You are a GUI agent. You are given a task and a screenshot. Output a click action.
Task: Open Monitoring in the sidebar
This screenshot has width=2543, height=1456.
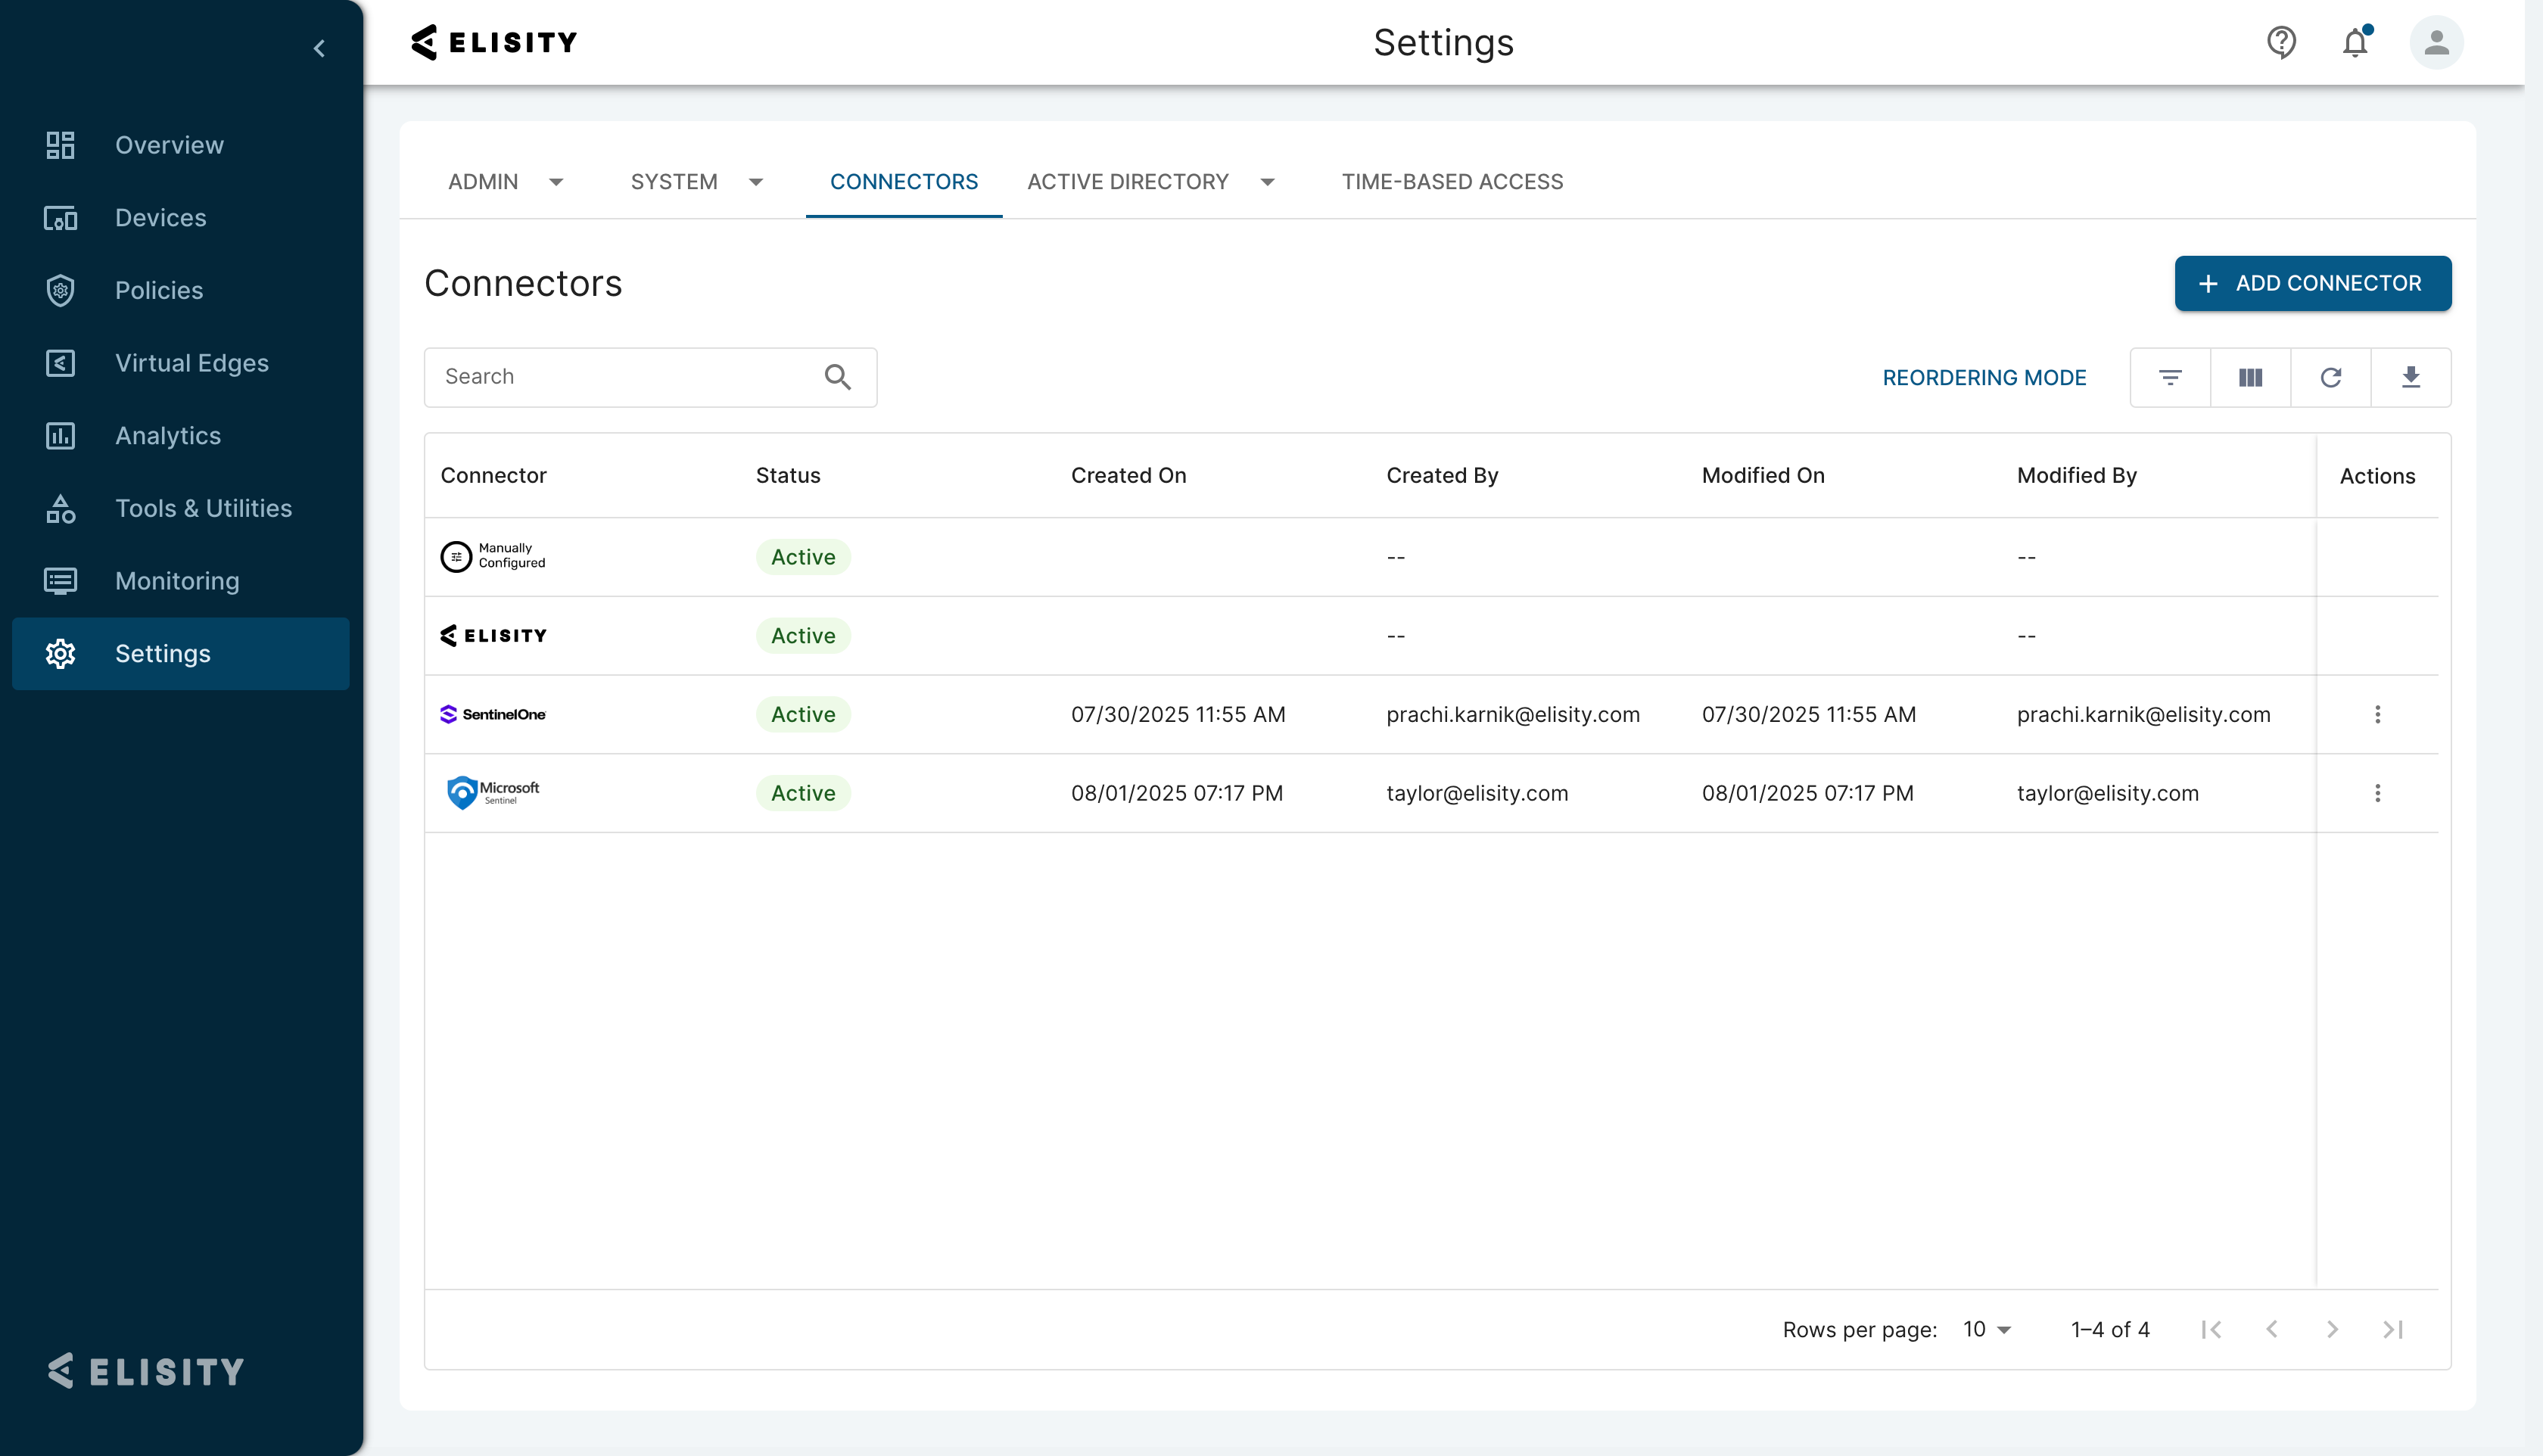pos(177,581)
